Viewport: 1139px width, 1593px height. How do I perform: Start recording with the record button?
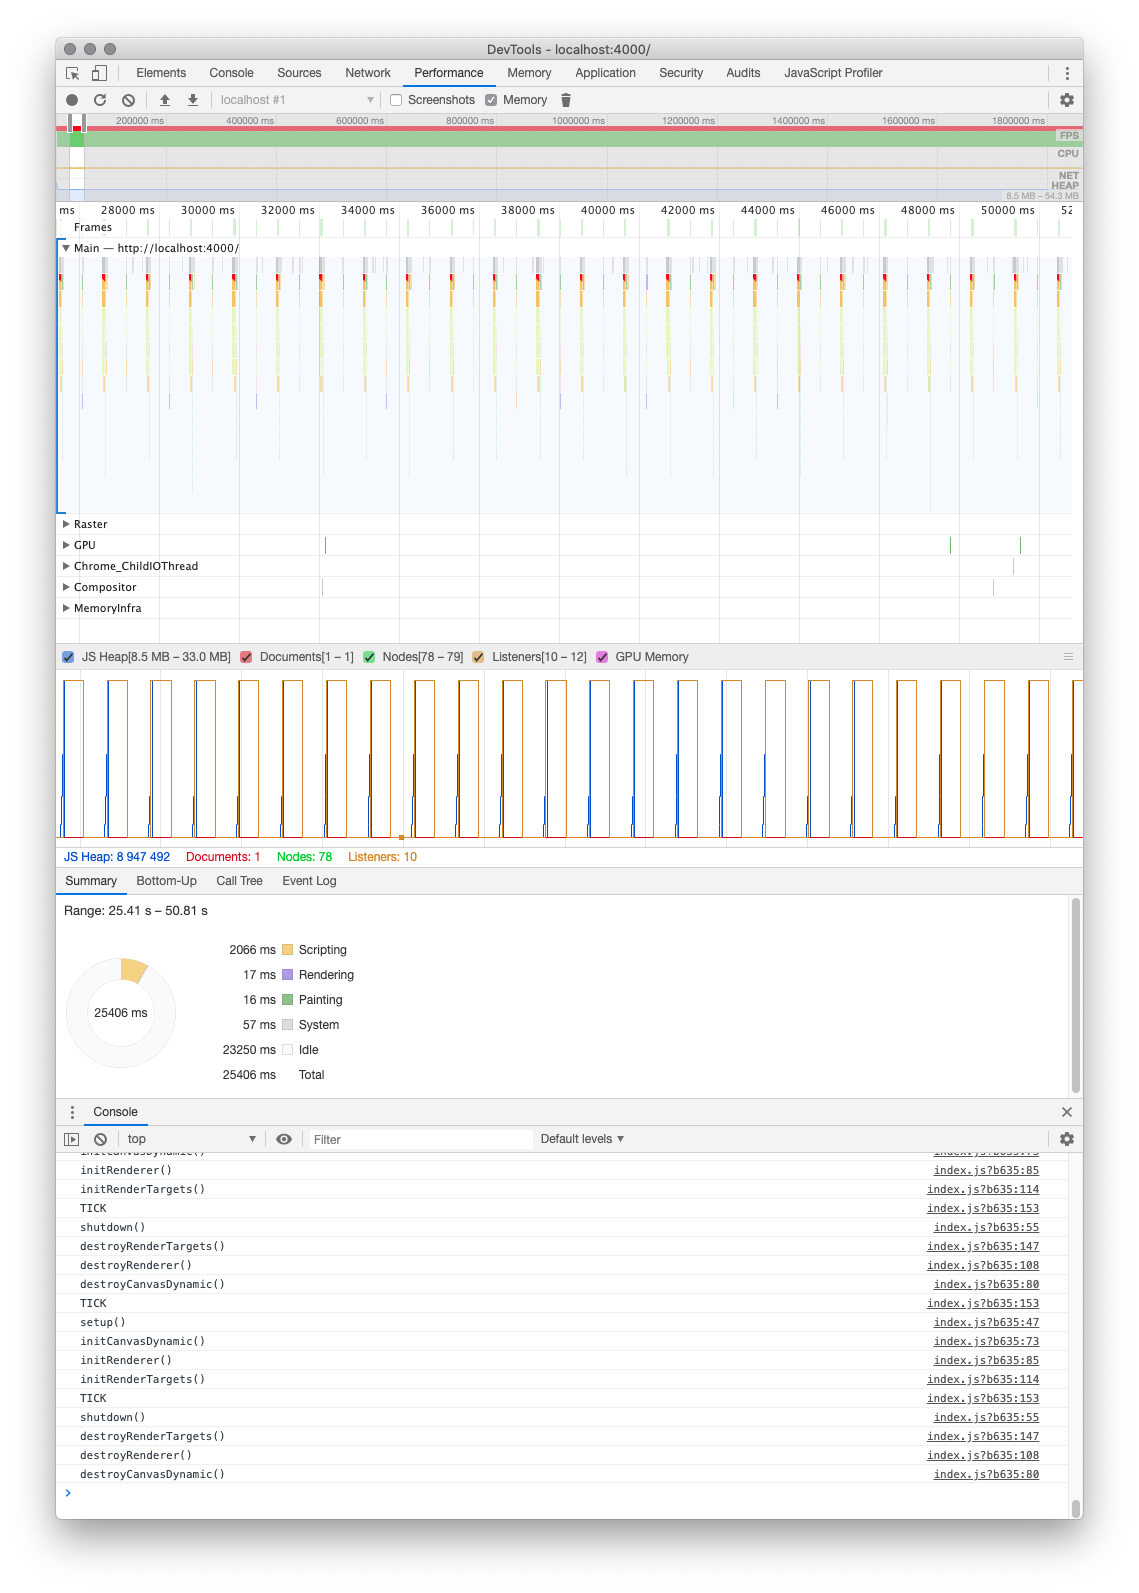[72, 100]
